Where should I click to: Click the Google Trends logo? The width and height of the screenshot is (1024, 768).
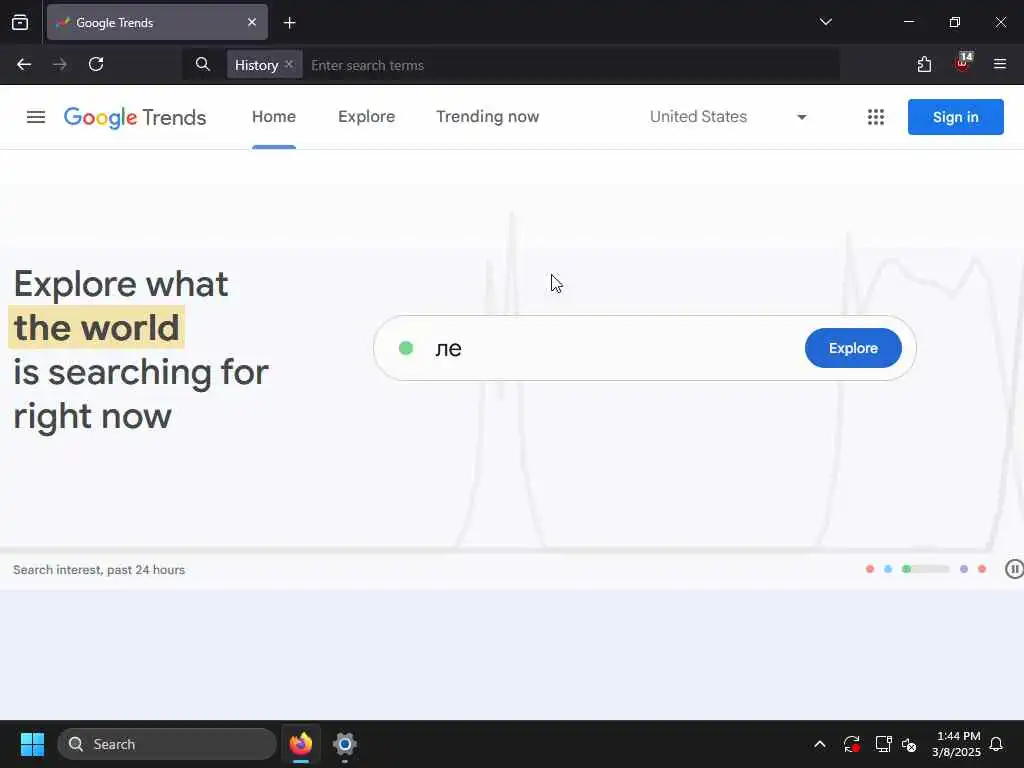135,117
